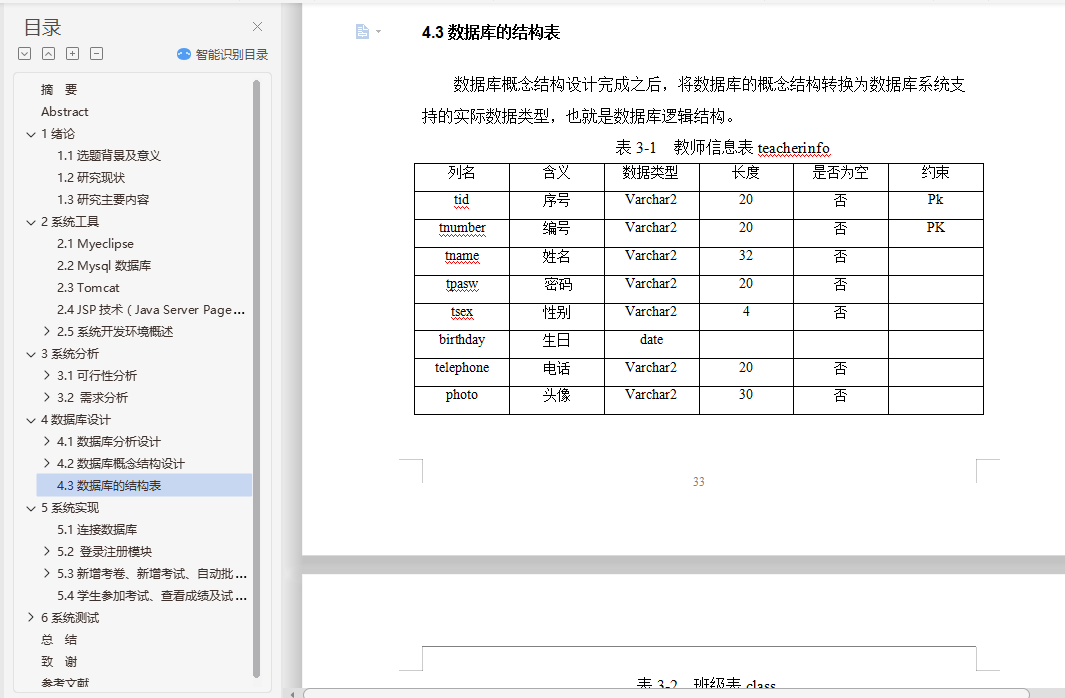Image resolution: width=1065 pixels, height=698 pixels.
Task: Collapse the '5 系统实现' outline section
Action: click(31, 508)
